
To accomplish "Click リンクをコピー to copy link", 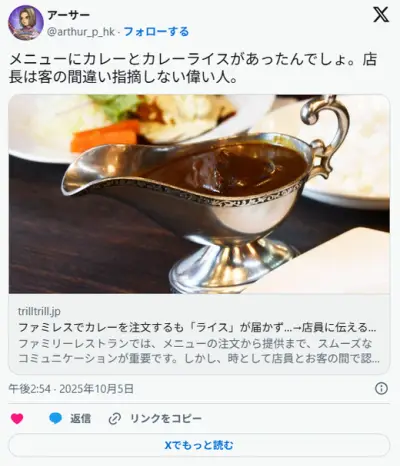I will pos(166,419).
